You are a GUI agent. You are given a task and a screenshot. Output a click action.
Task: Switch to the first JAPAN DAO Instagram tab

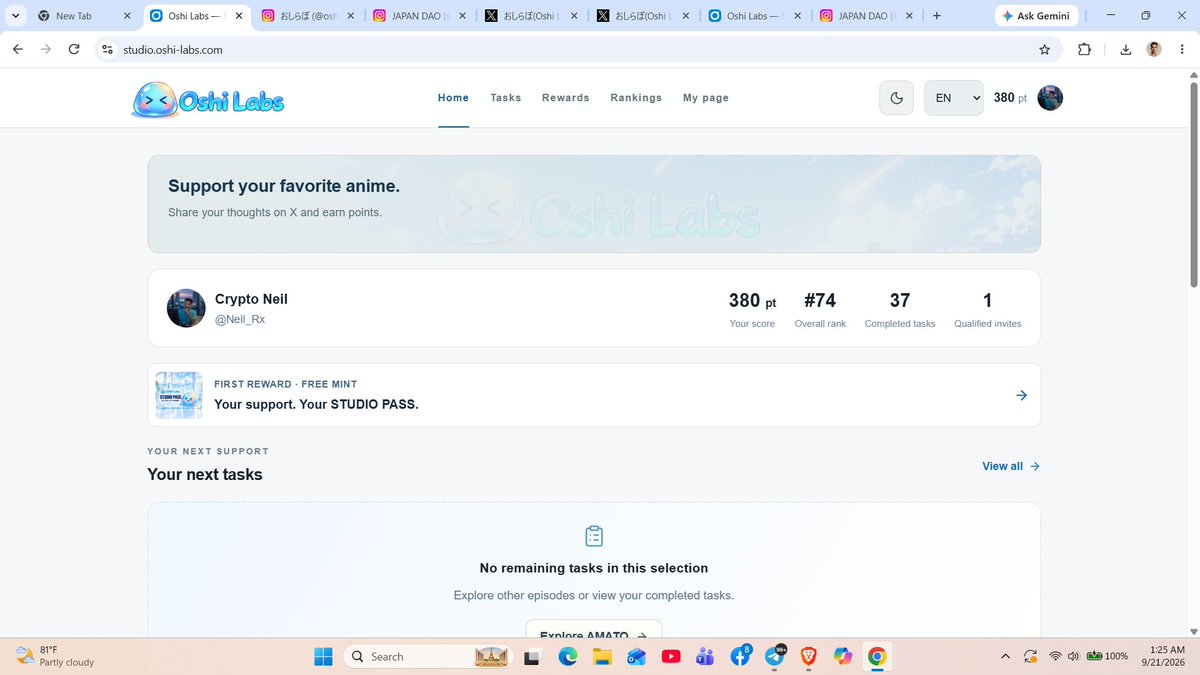(x=420, y=16)
